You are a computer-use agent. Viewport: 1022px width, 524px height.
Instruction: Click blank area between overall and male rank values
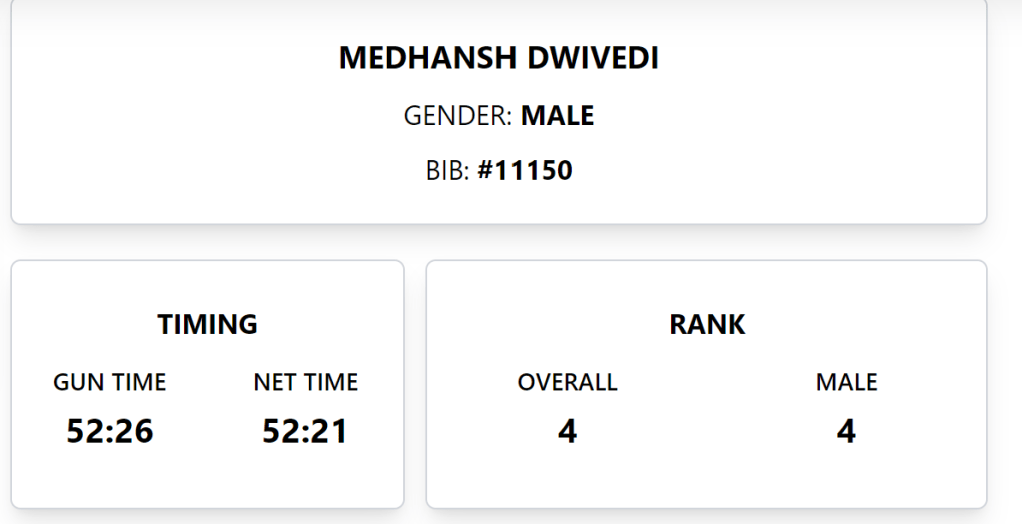(707, 432)
